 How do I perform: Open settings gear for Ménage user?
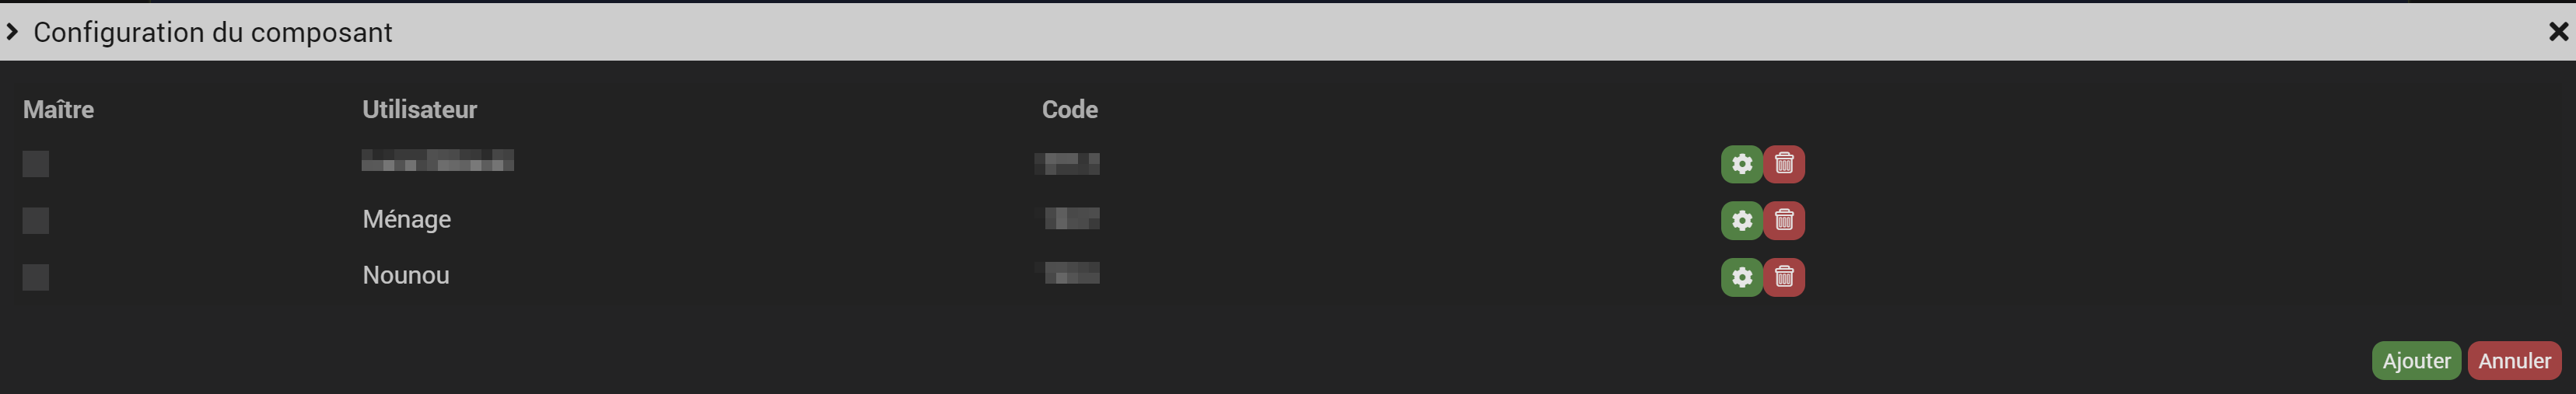(x=1741, y=220)
